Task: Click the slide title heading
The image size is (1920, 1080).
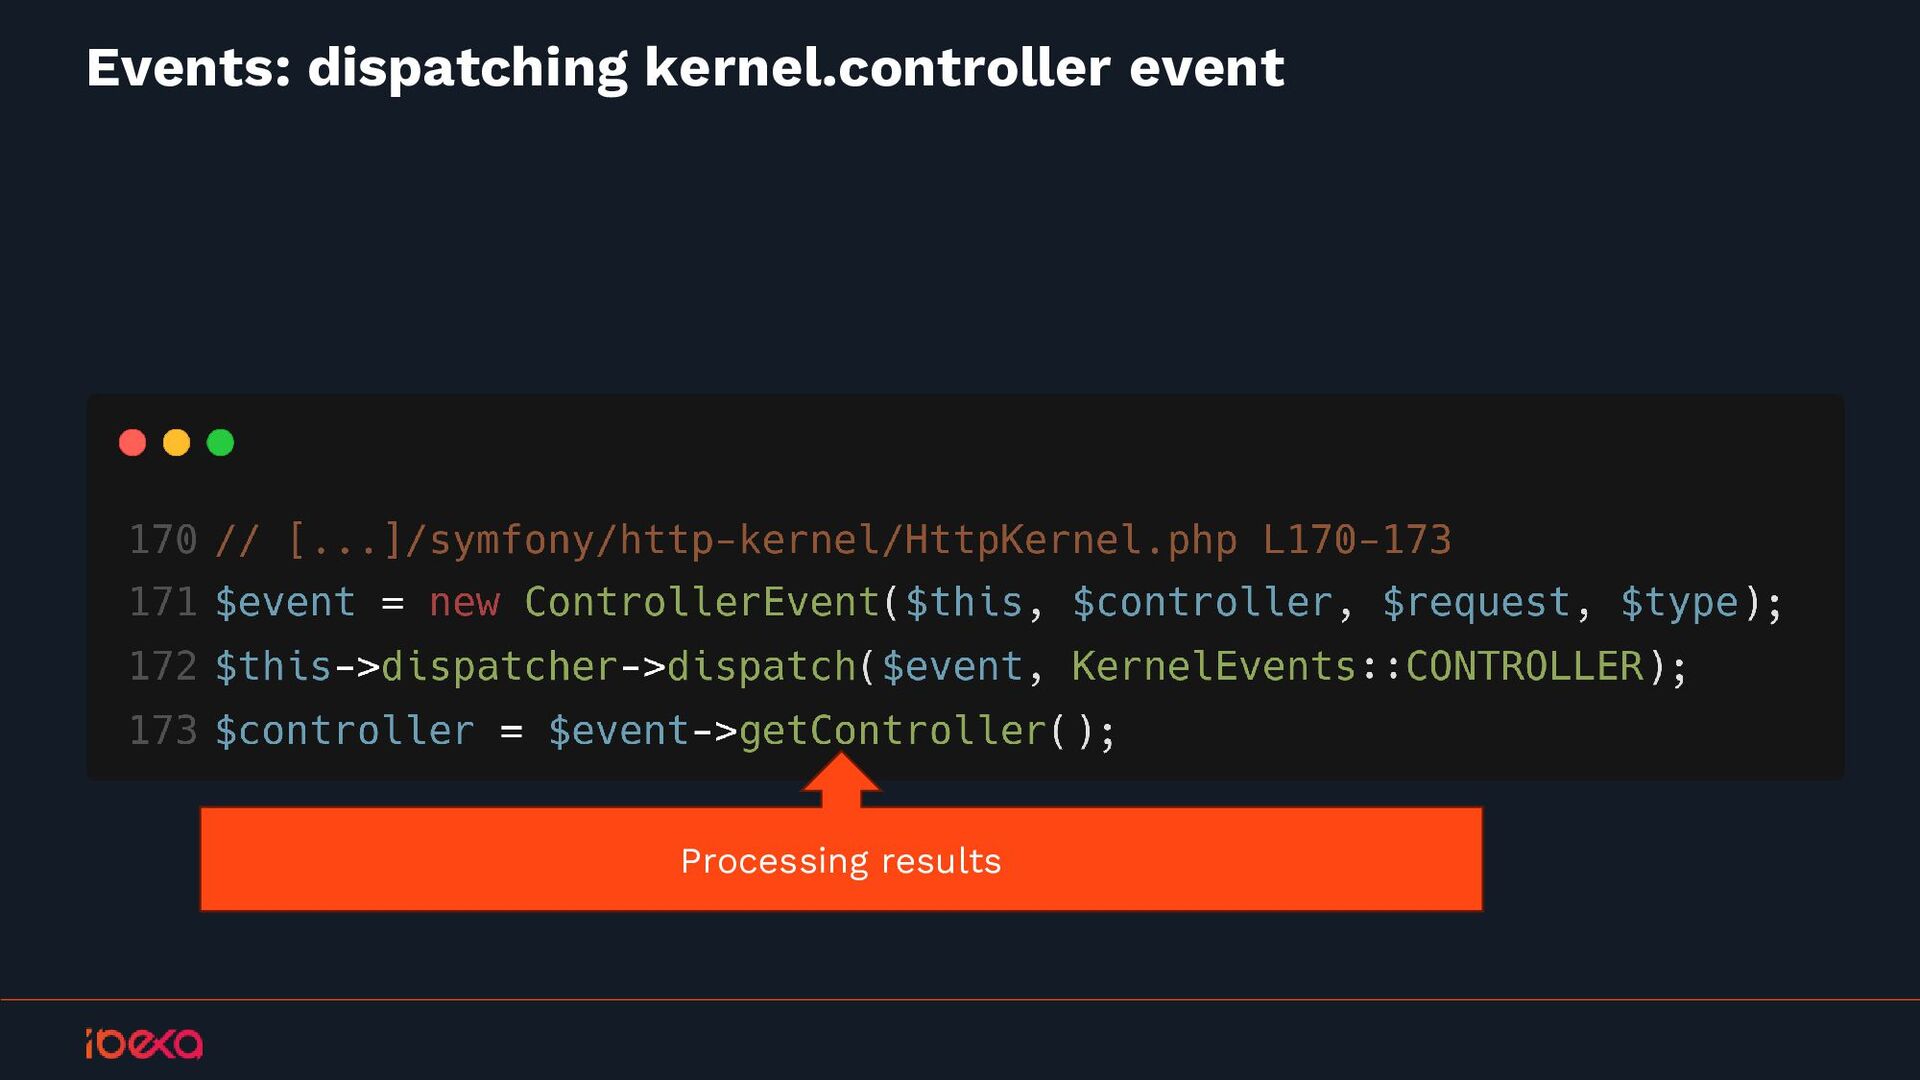Action: (x=685, y=68)
